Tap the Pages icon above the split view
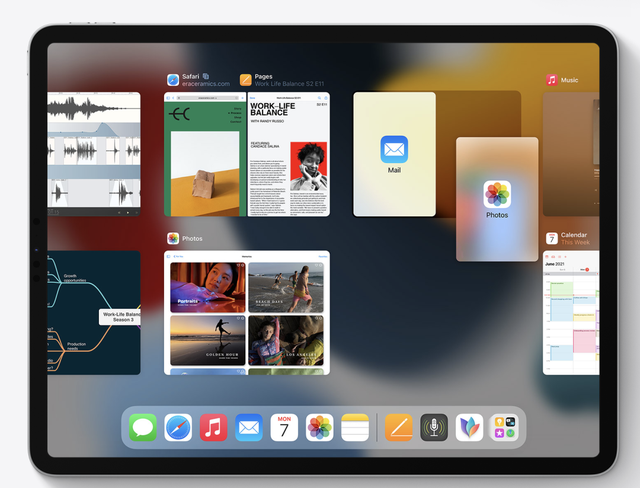 (x=246, y=80)
